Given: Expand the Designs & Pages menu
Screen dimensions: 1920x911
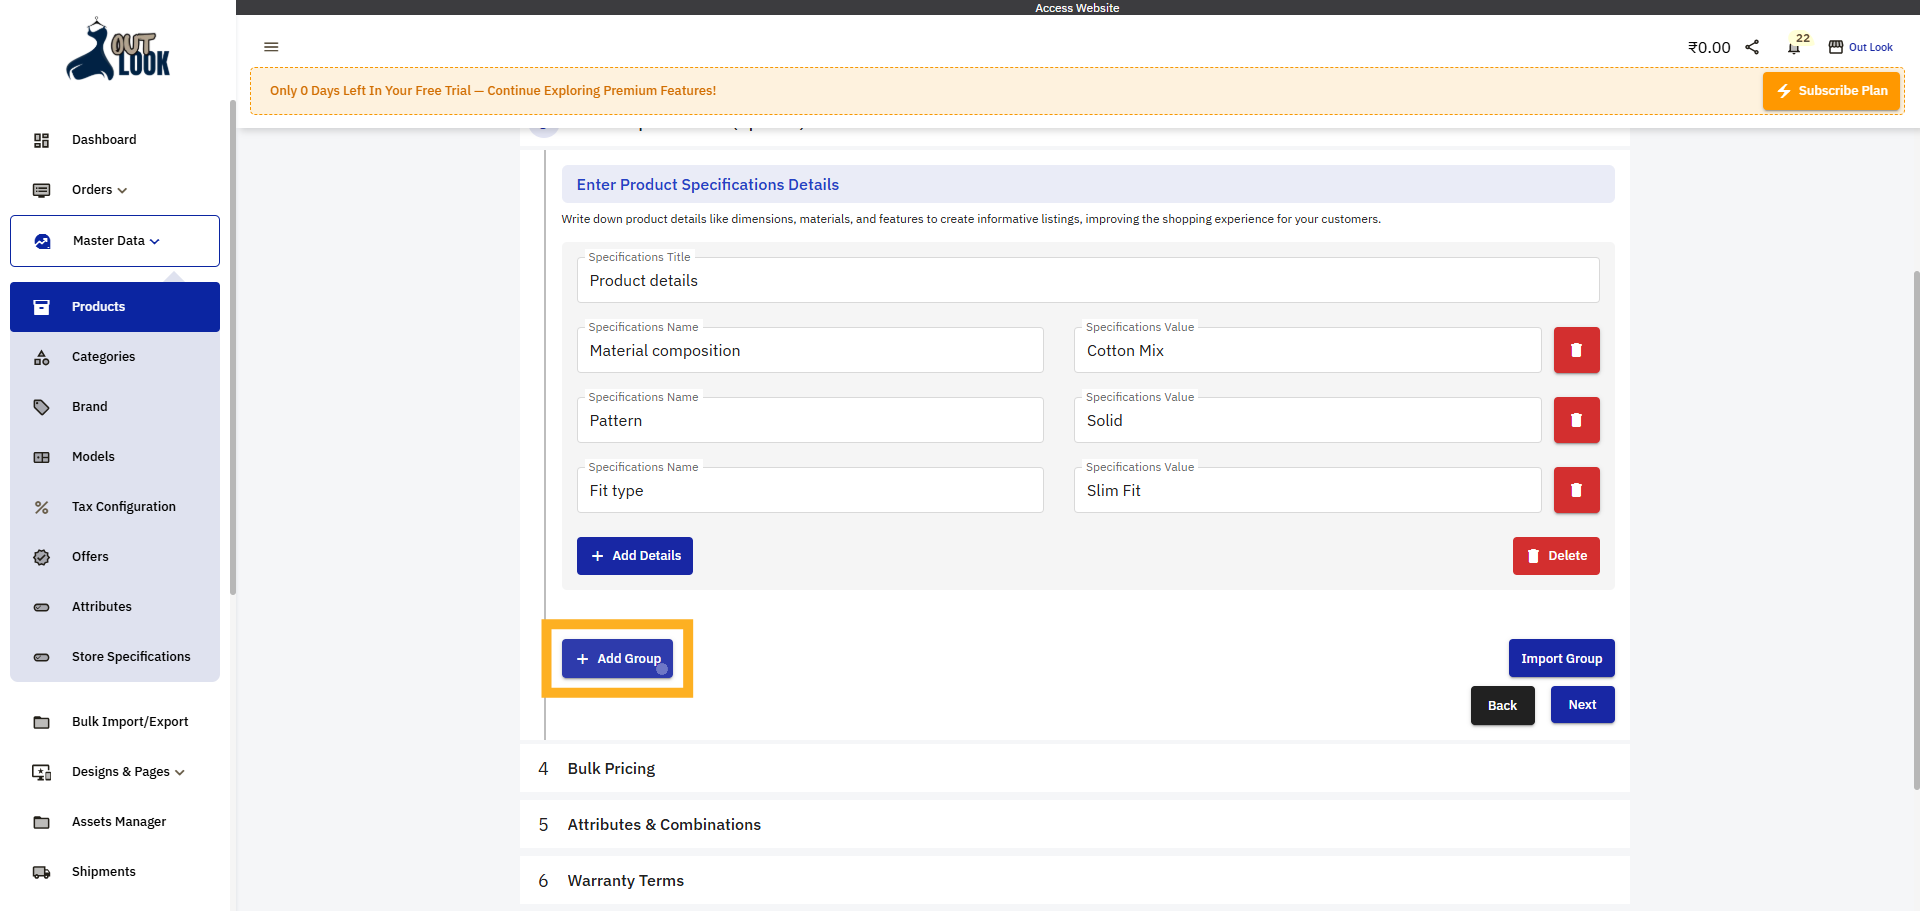Looking at the screenshot, I should [x=127, y=772].
